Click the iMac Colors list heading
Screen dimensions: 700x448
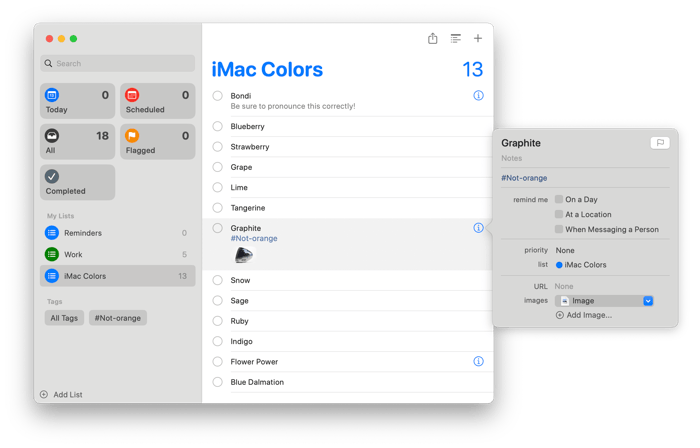[x=267, y=70]
